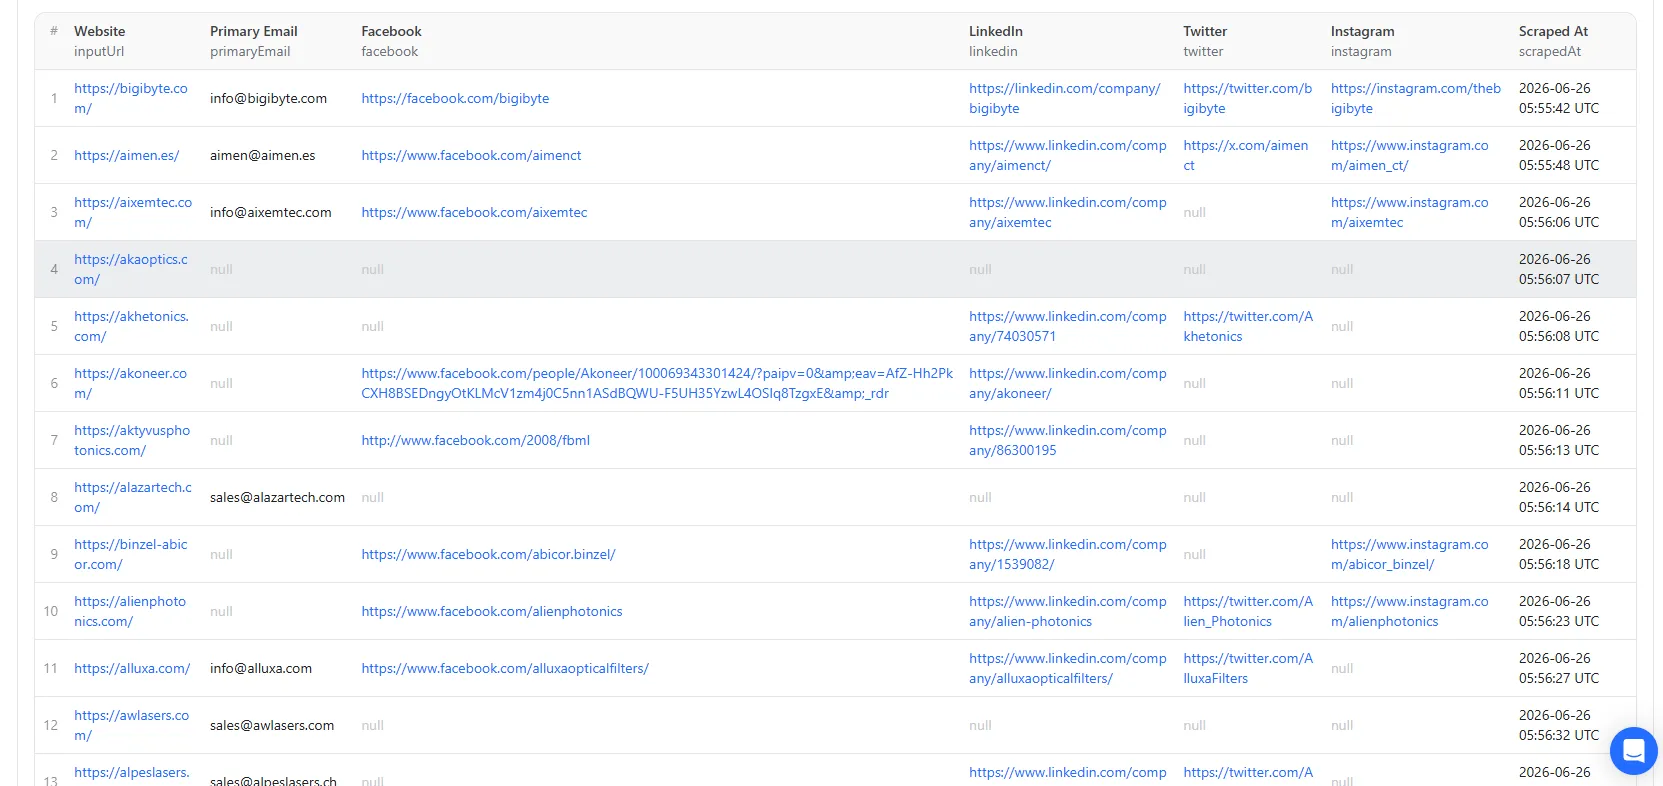Open linkedin.com/company/bigibyte link
This screenshot has width=1663, height=786.
1065,98
